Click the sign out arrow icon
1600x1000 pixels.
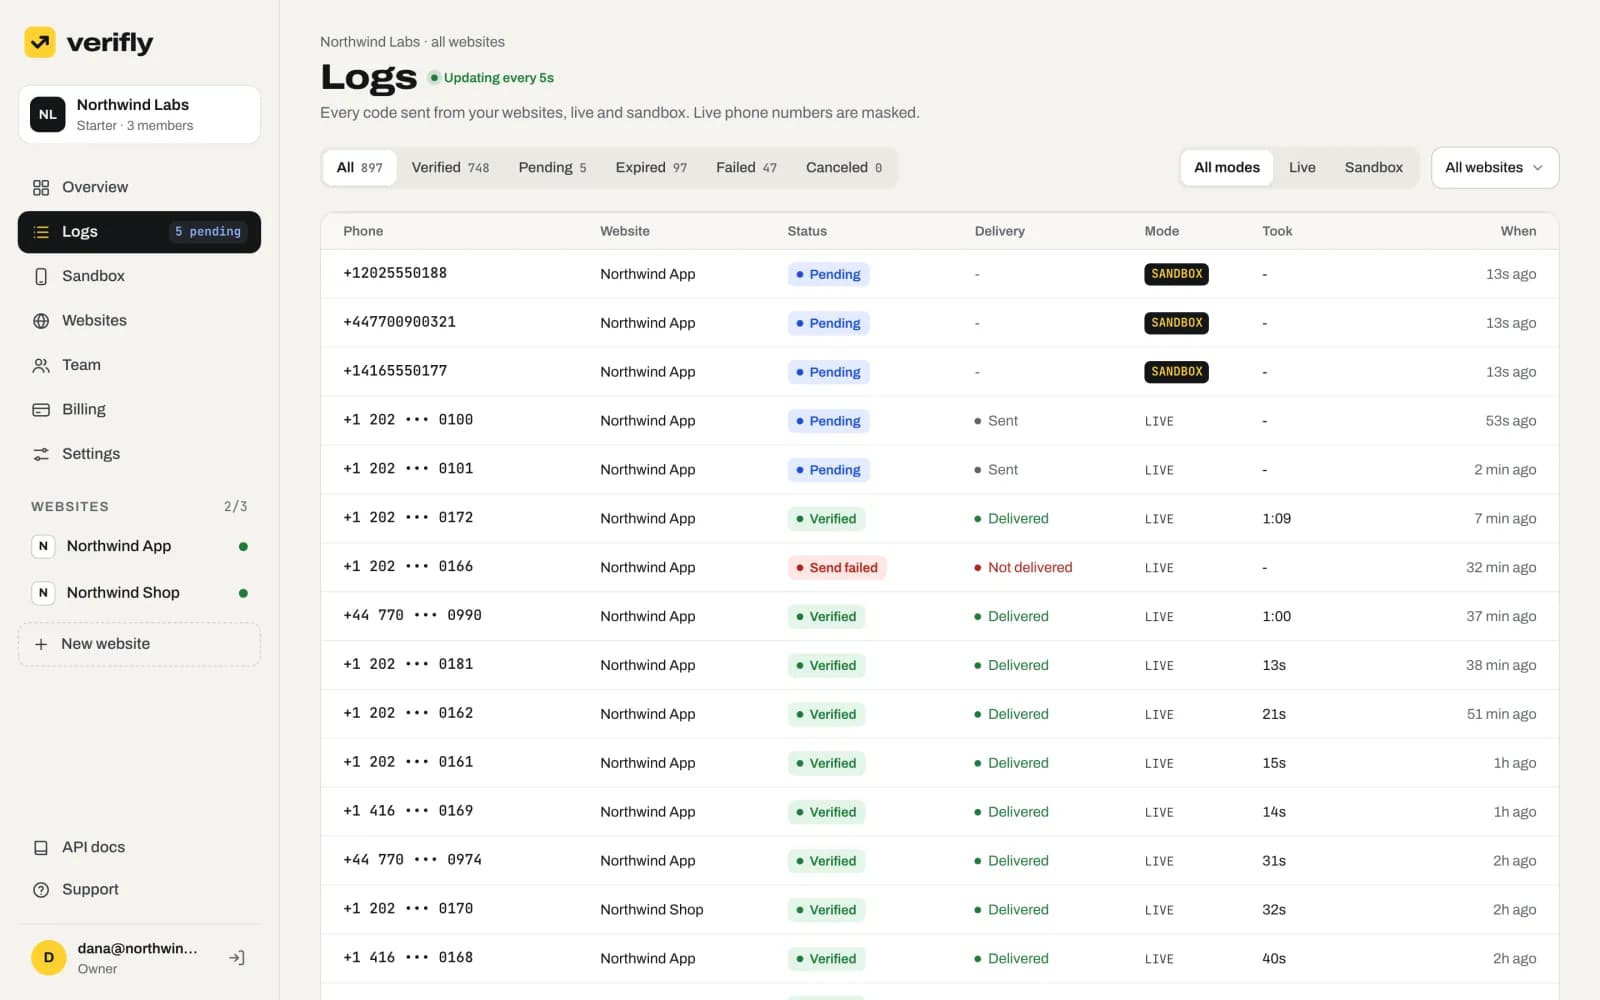pos(237,958)
